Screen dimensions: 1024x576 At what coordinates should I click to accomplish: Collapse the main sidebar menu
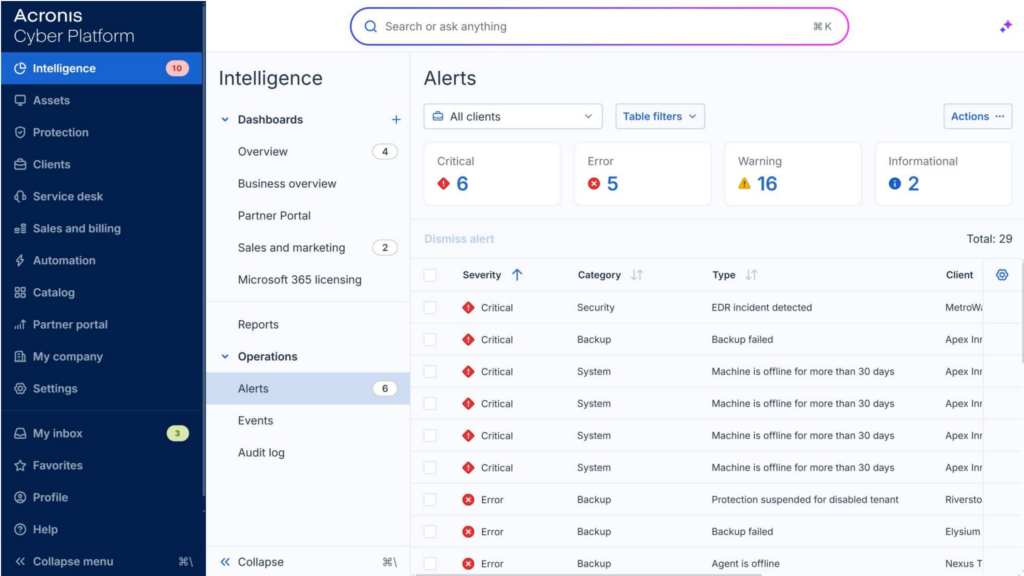[103, 561]
